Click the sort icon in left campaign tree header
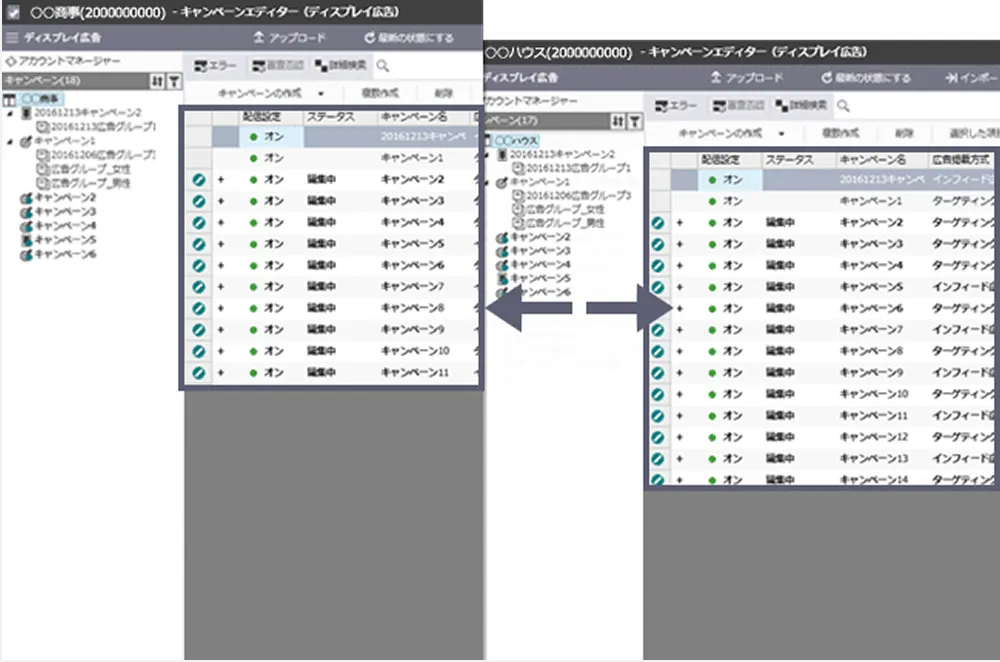Image resolution: width=1000 pixels, height=662 pixels. [157, 81]
